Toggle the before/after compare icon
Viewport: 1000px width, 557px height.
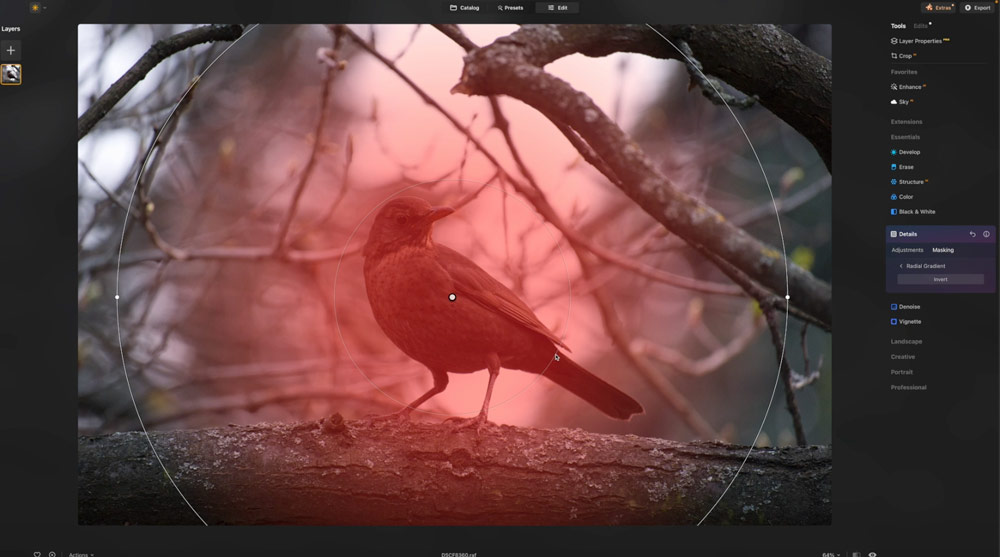point(857,554)
